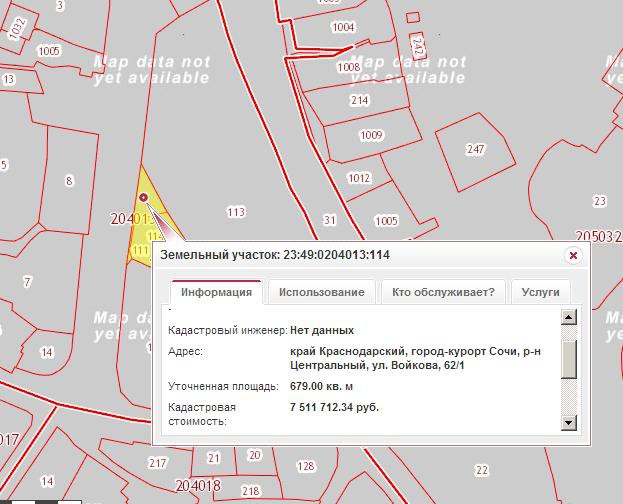Open the Использование tab
This screenshot has width=623, height=504.
(321, 292)
